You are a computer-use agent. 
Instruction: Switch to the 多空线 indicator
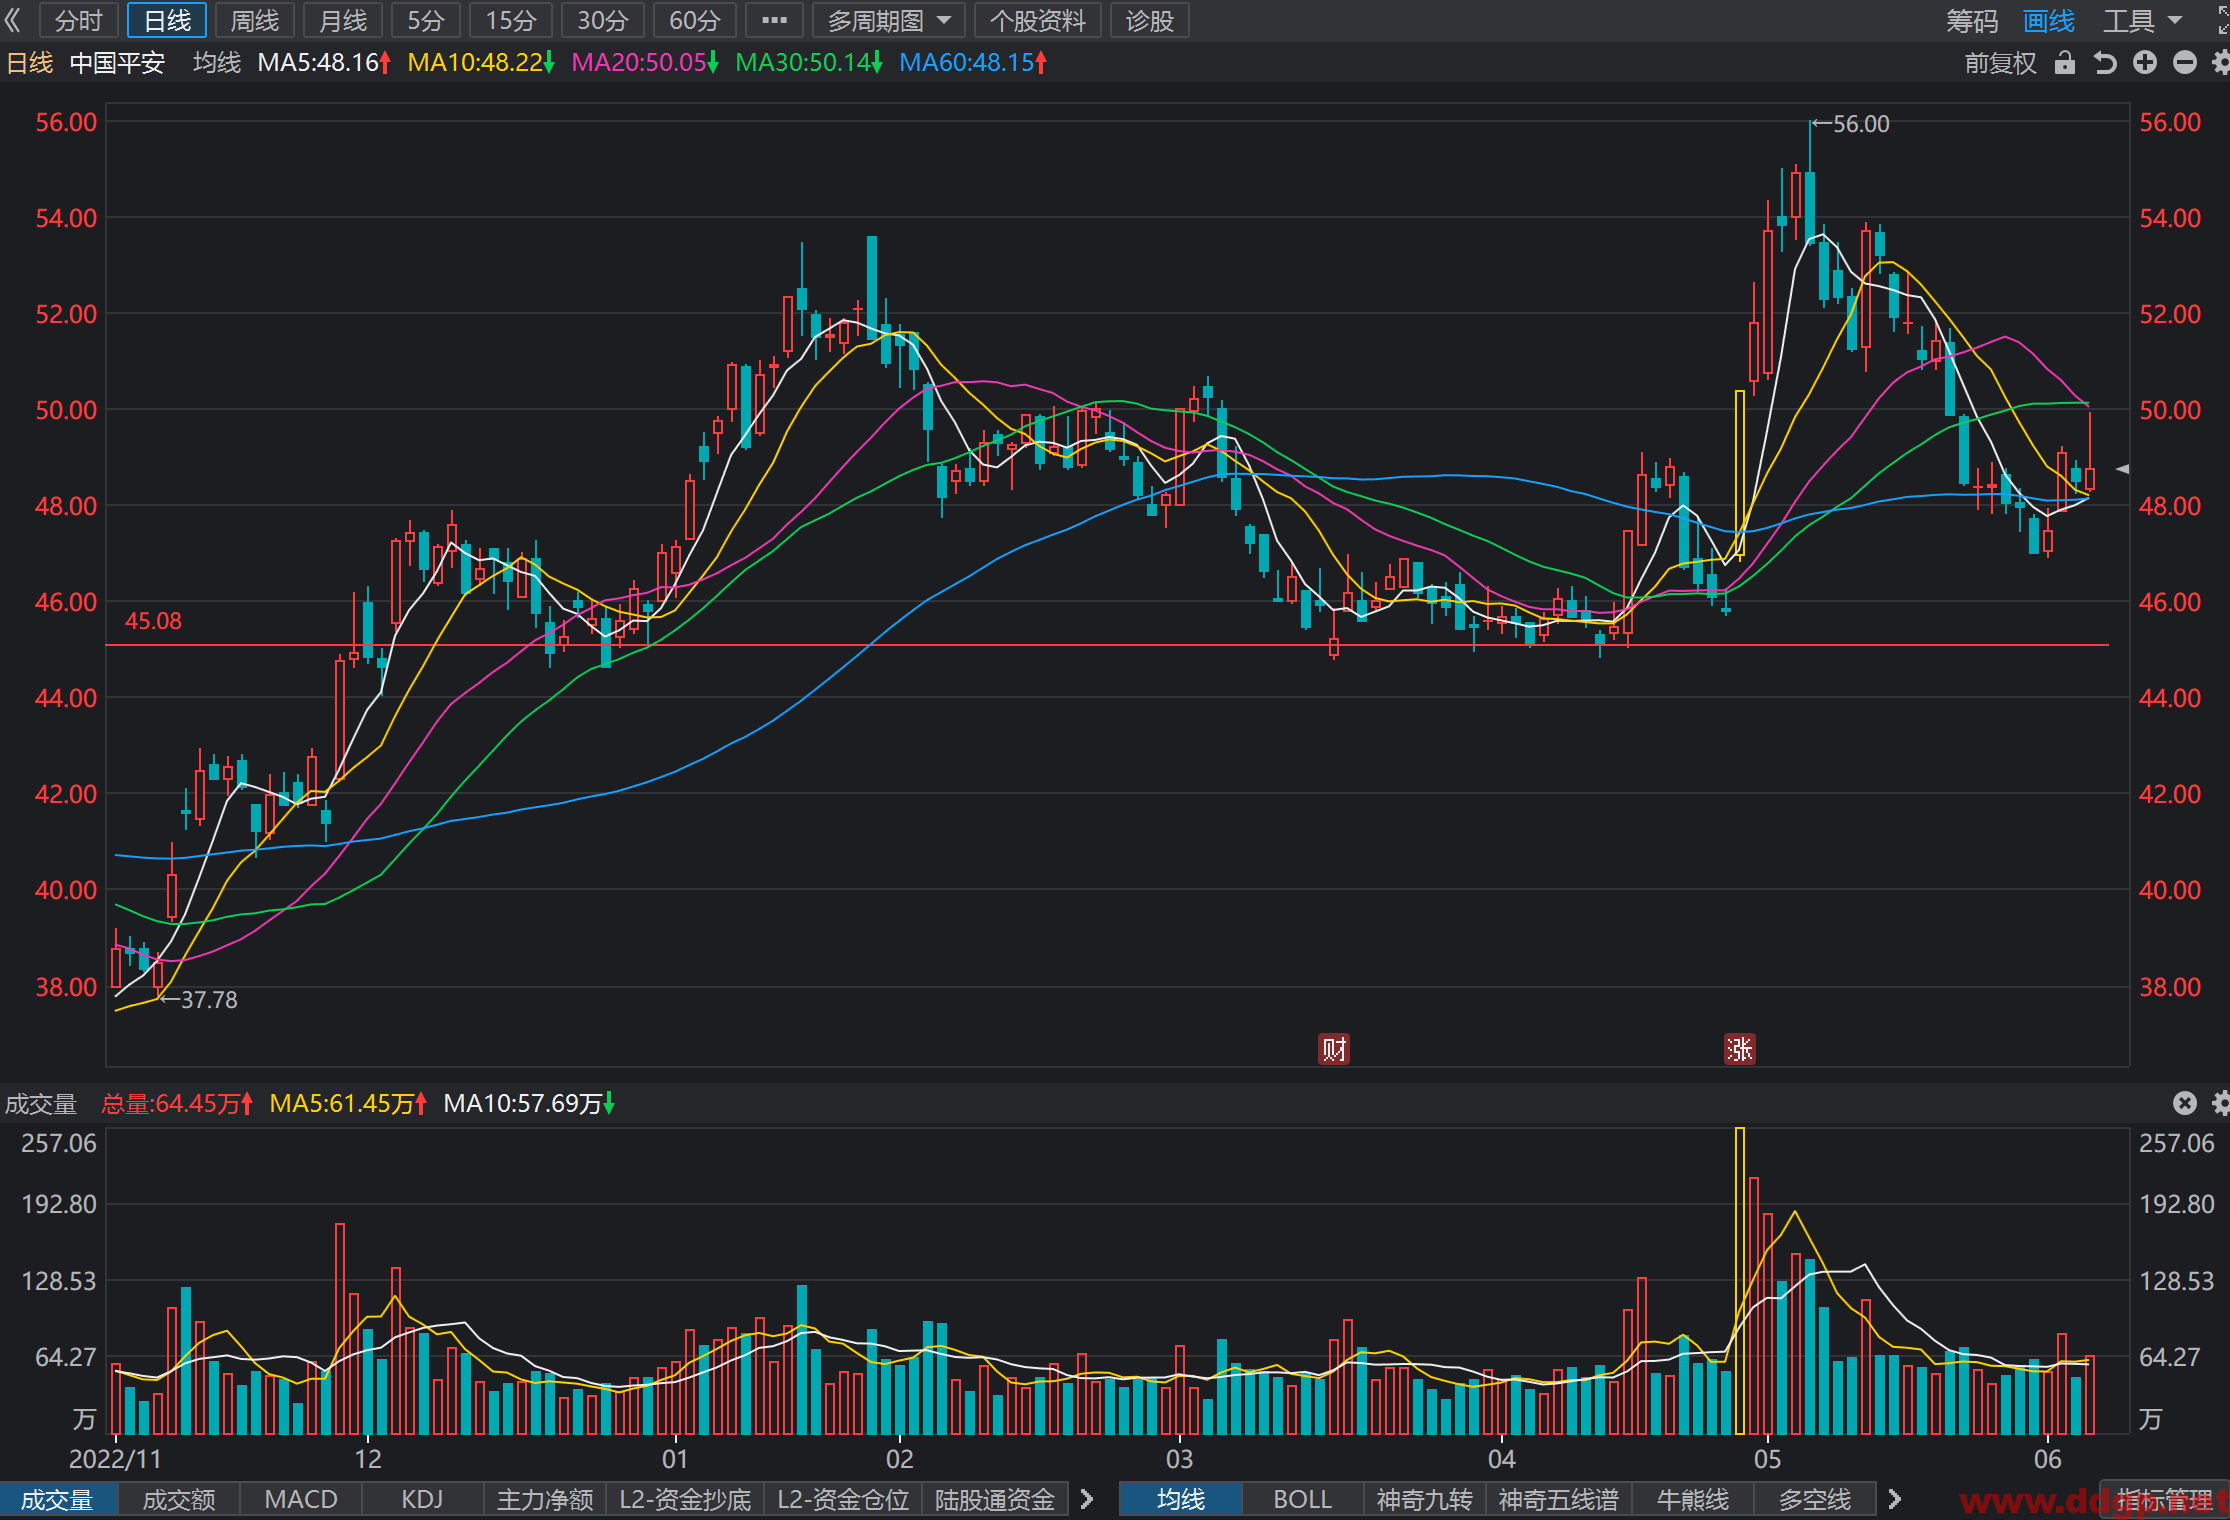[x=1815, y=1499]
